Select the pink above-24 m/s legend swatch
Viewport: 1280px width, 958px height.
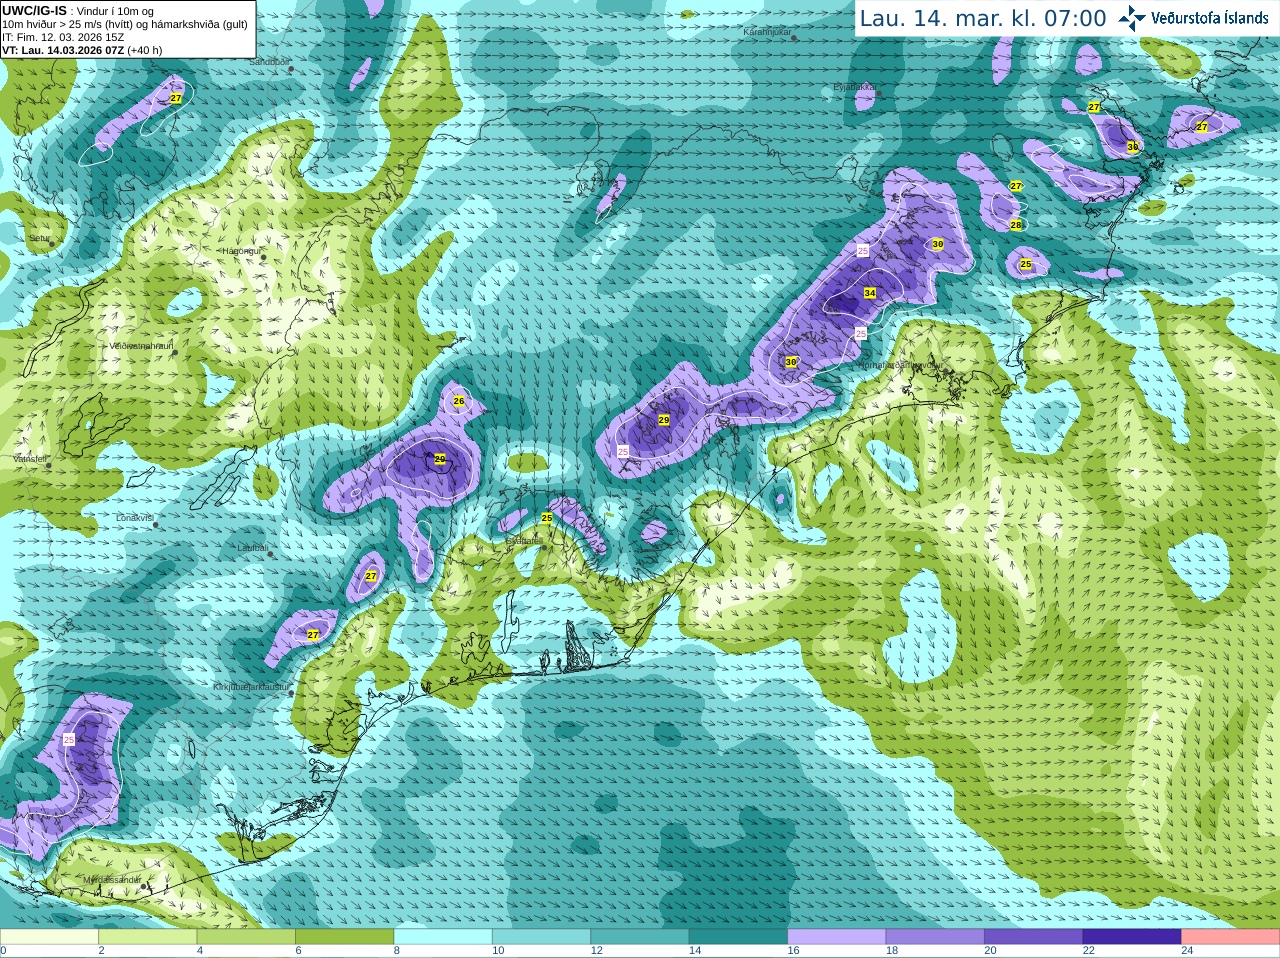[x=1231, y=937]
